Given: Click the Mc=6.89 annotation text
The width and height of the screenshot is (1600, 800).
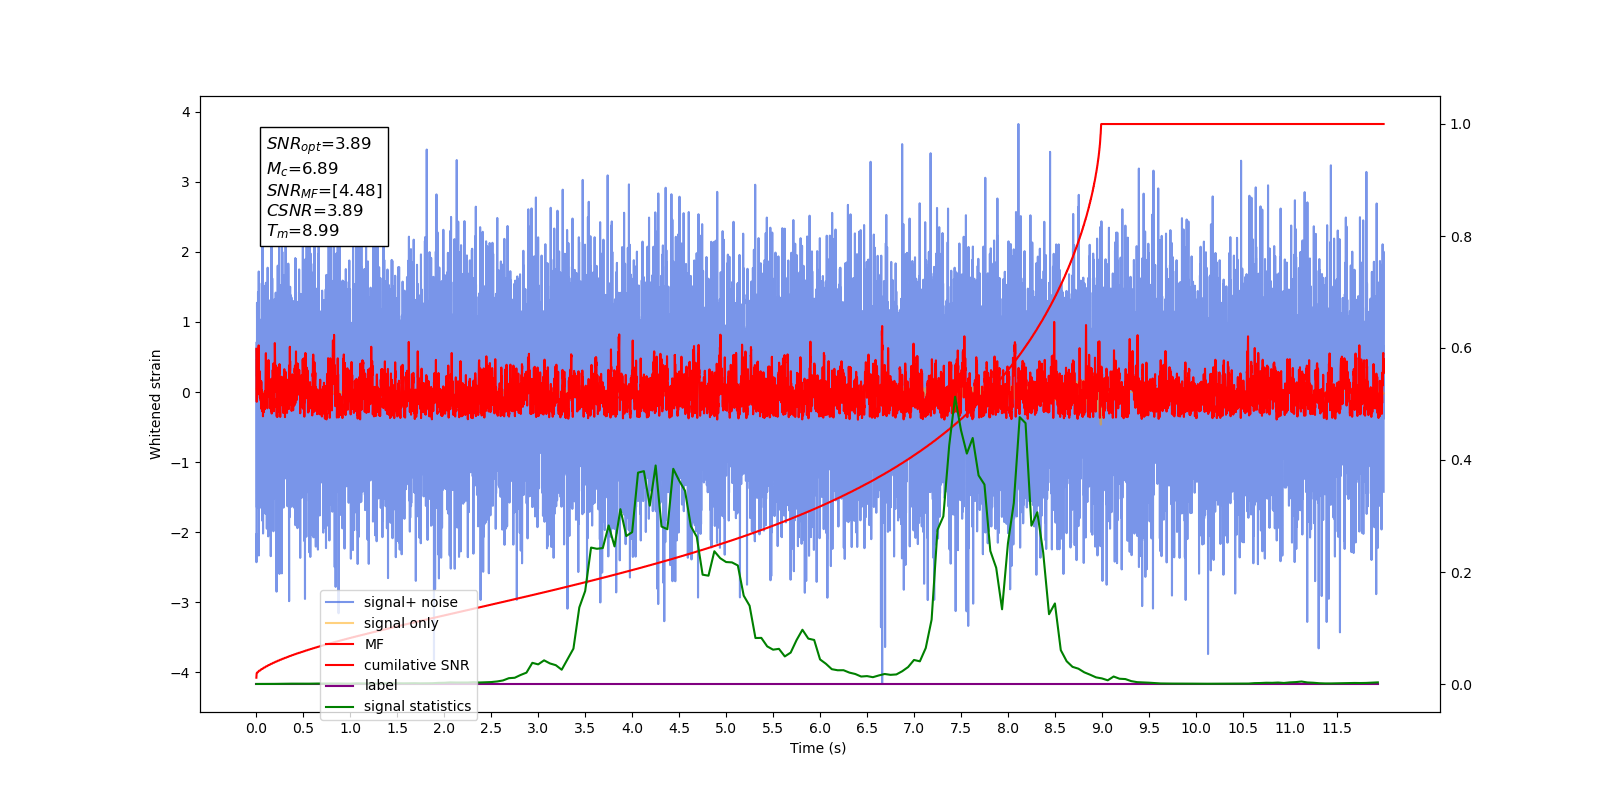Looking at the screenshot, I should [x=302, y=169].
